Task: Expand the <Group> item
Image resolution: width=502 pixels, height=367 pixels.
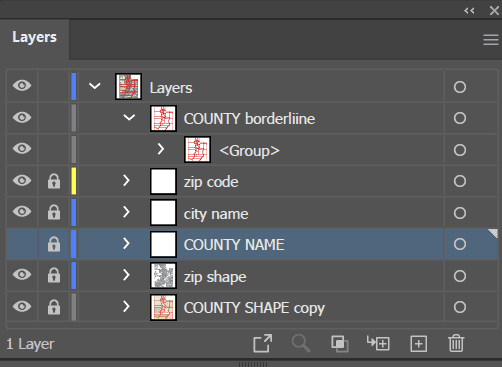Action: [x=161, y=149]
